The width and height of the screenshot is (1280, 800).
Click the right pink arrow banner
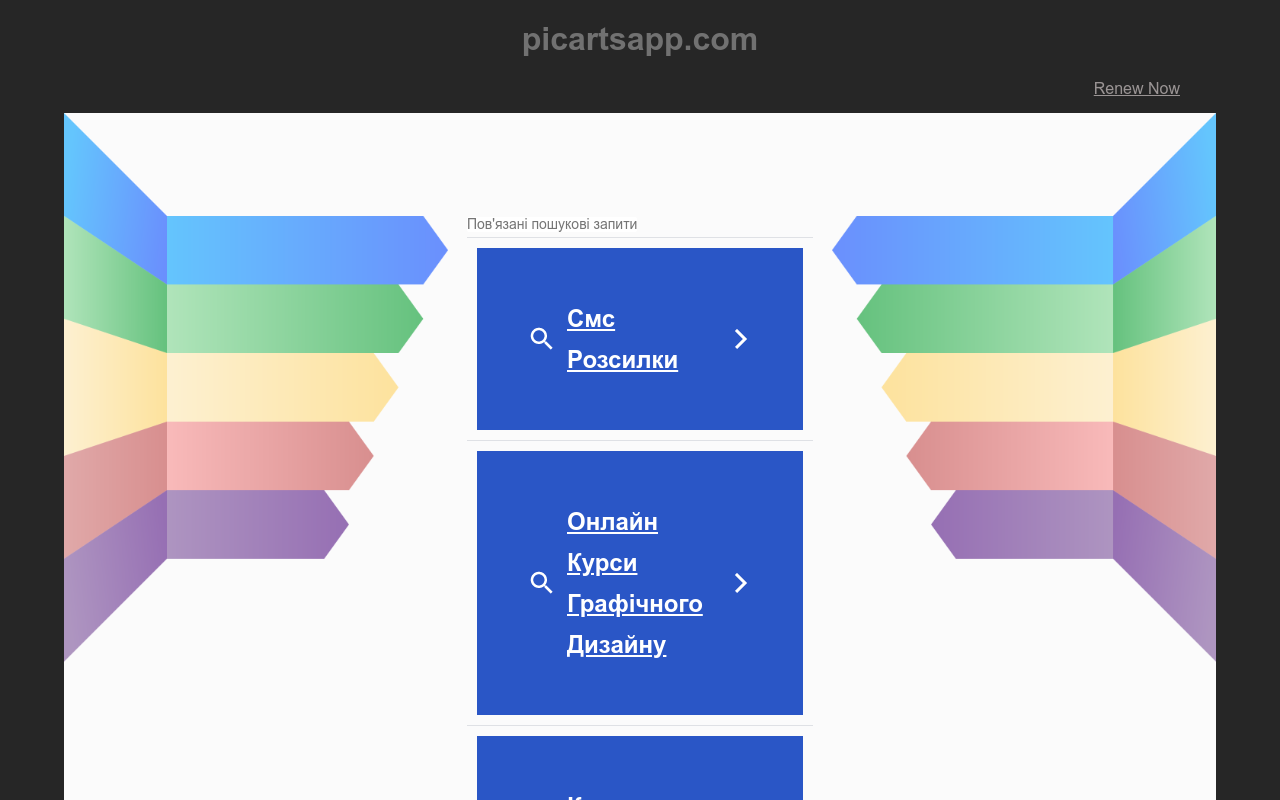coord(1010,456)
